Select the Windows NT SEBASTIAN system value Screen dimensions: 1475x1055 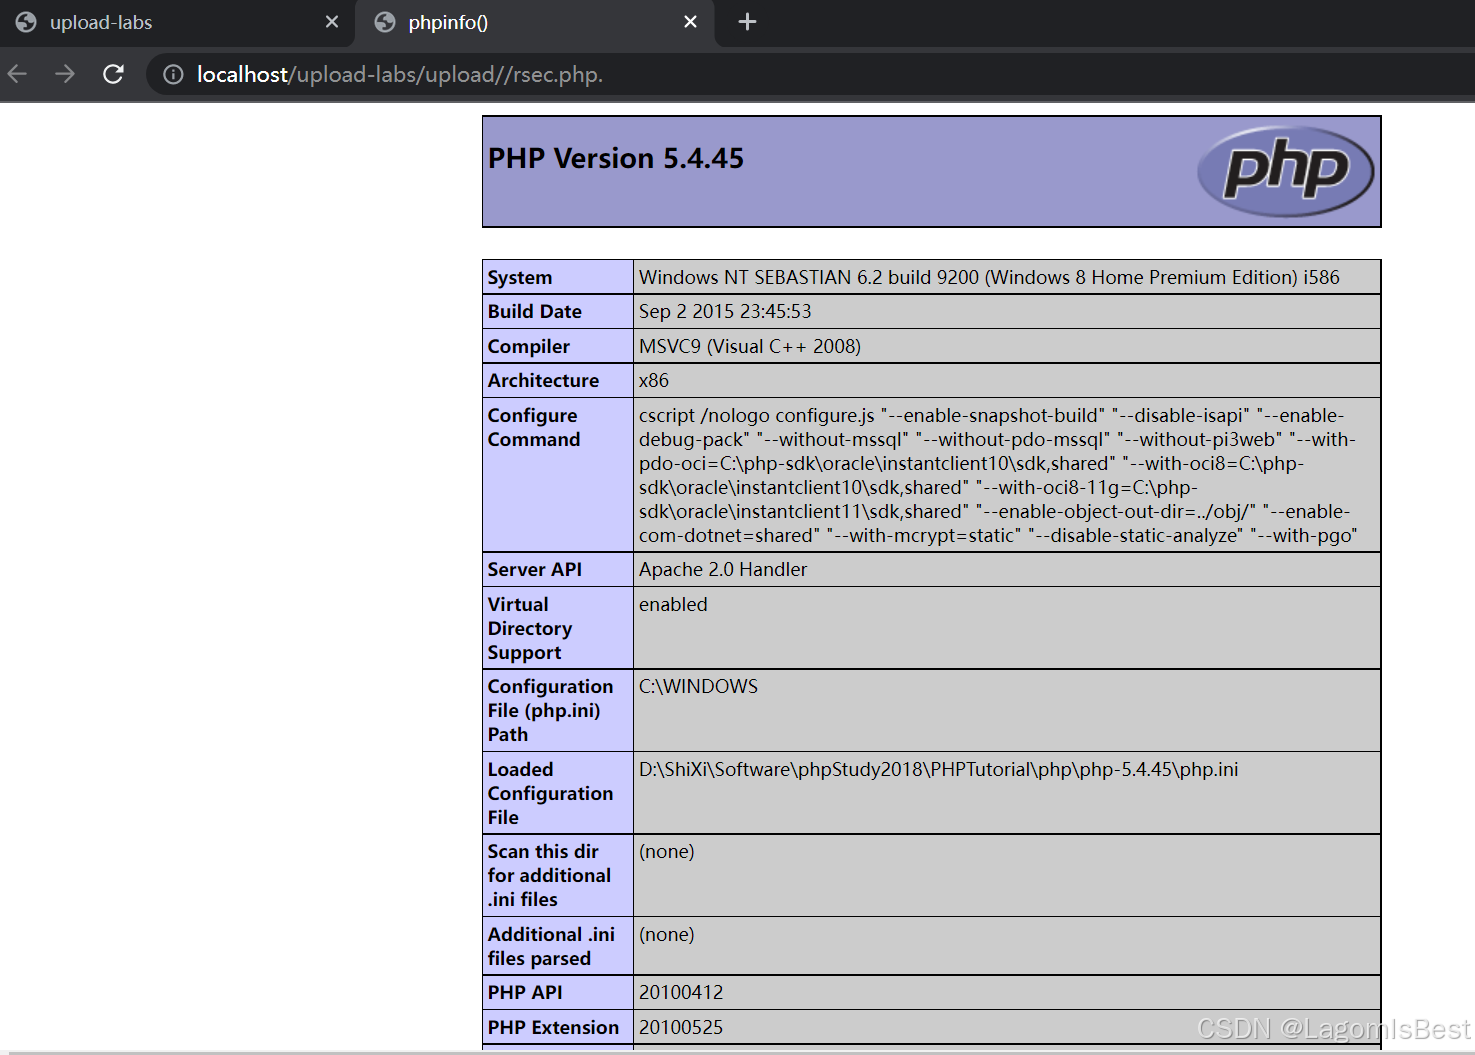pyautogui.click(x=989, y=277)
